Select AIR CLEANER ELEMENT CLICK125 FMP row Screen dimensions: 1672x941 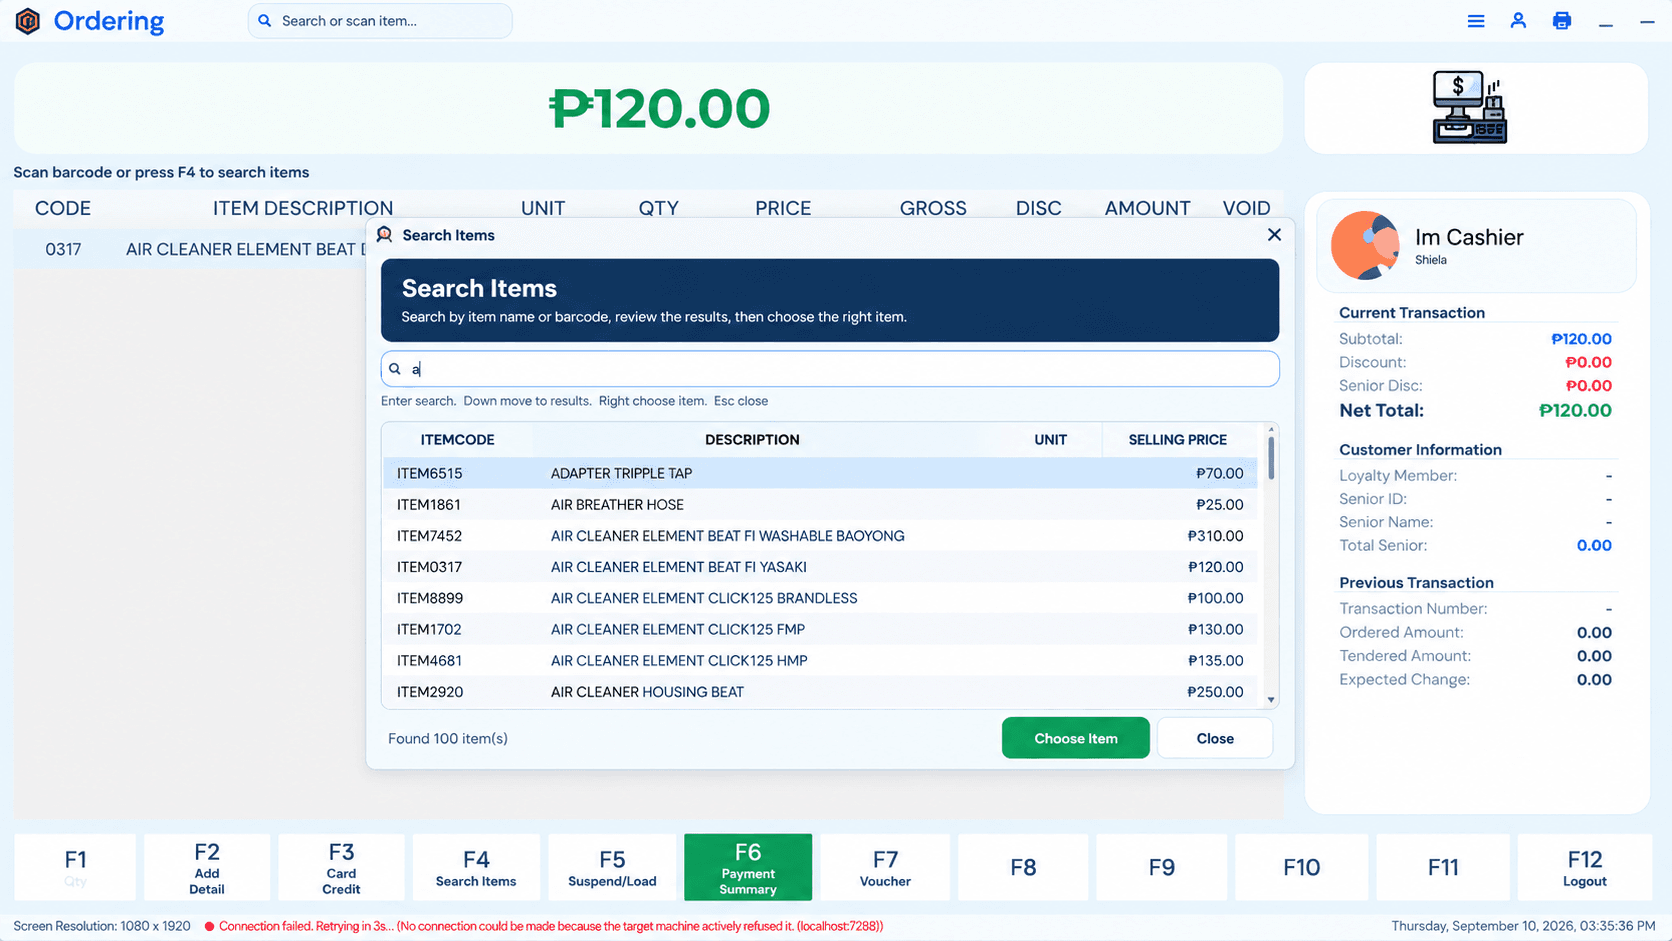[x=820, y=629]
